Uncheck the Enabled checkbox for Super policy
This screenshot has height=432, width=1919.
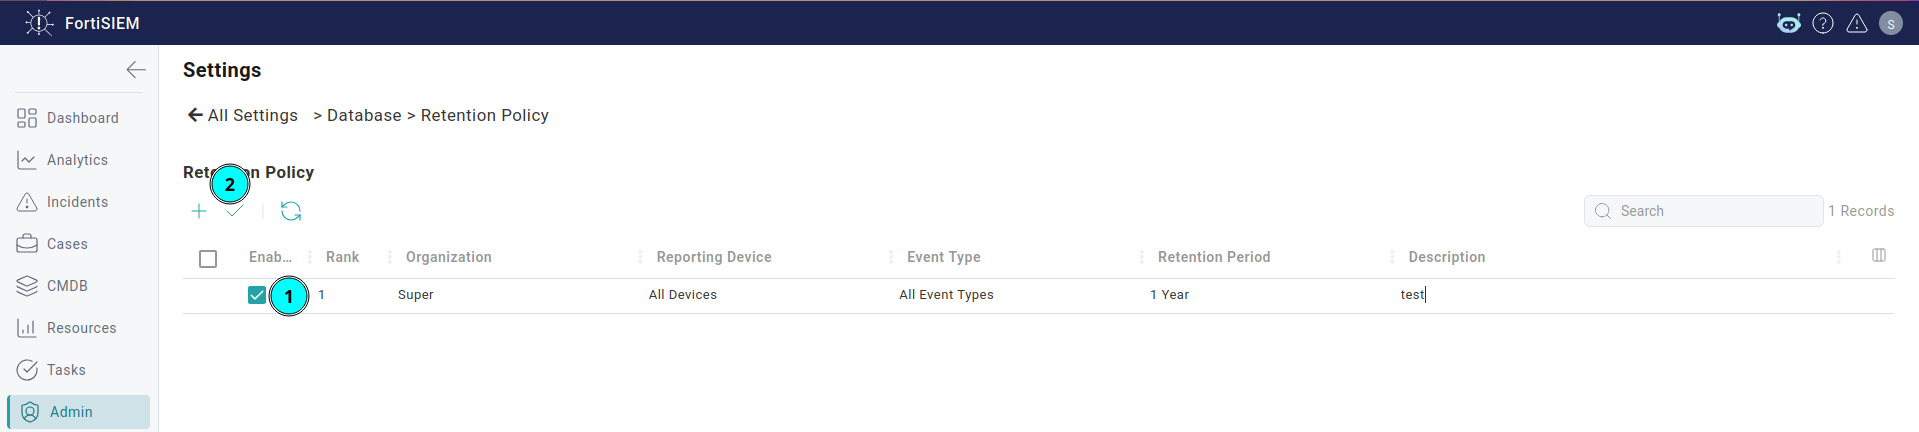(257, 295)
